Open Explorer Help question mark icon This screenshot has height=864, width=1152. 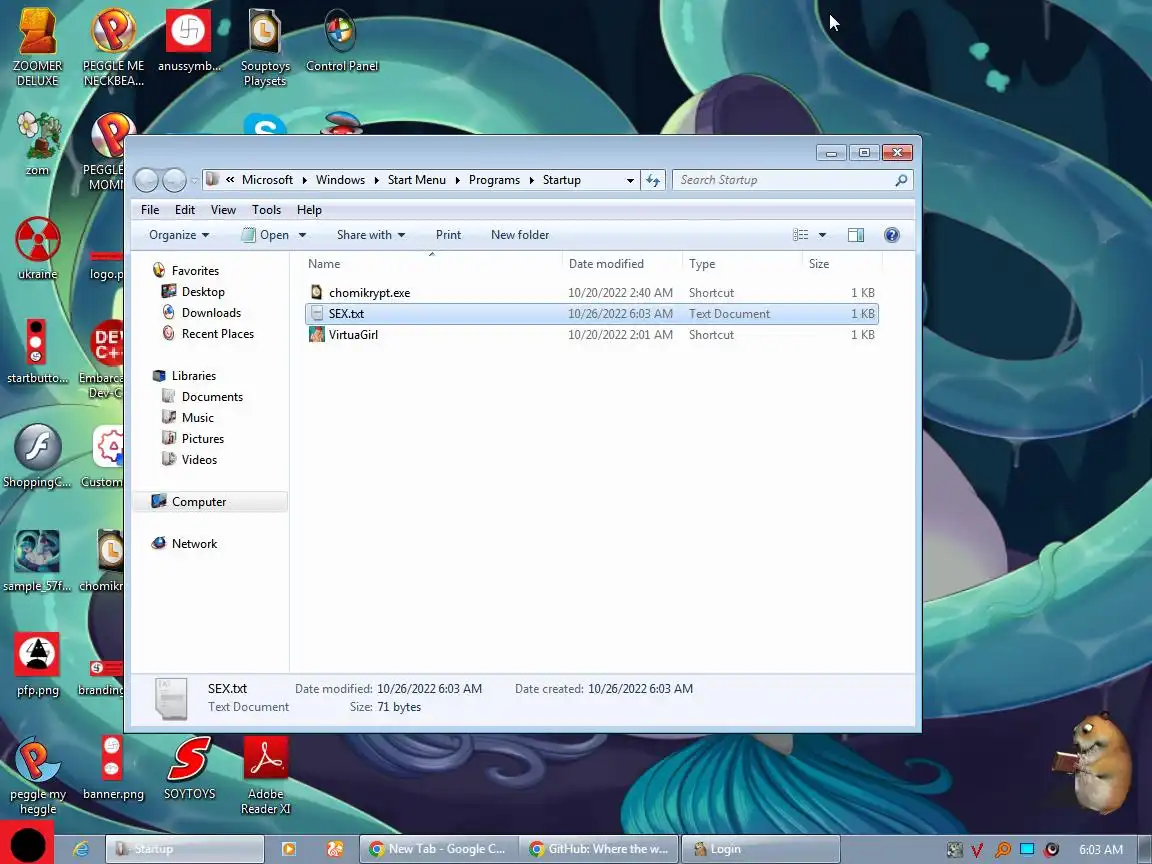coord(891,235)
